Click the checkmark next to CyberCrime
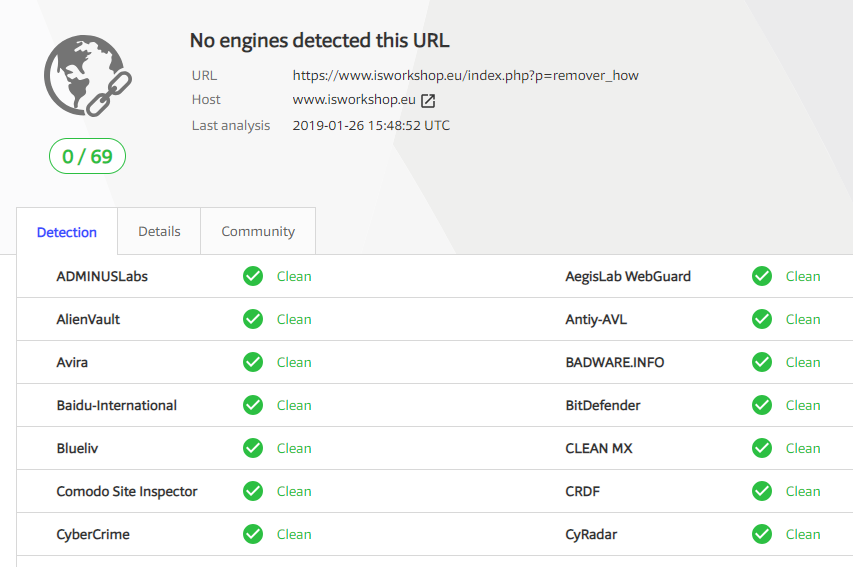Viewport: 853px width, 567px height. (253, 534)
